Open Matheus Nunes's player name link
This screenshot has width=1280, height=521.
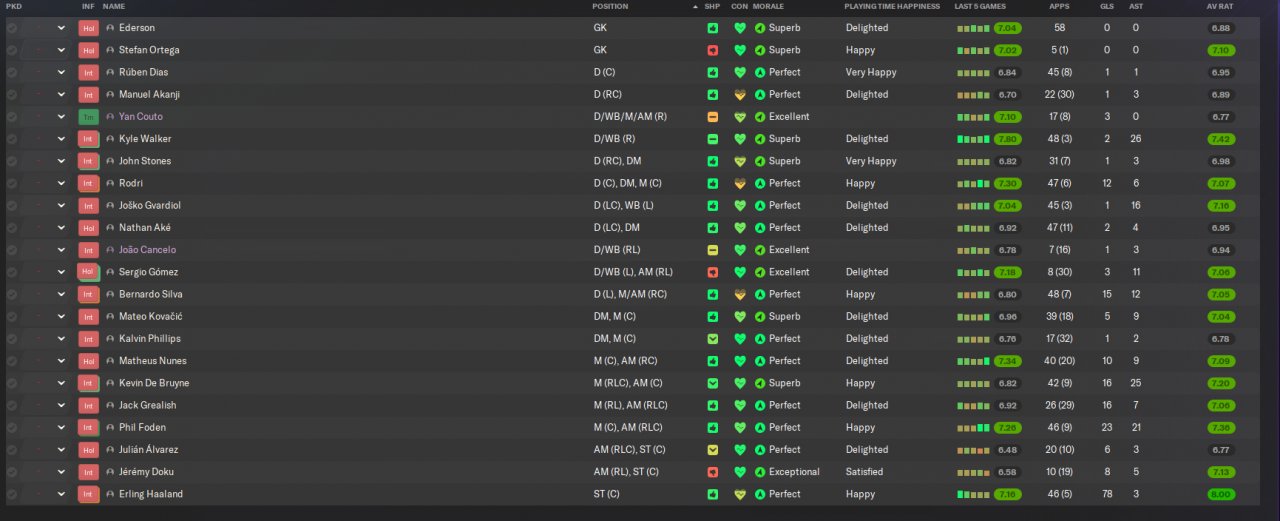coord(153,361)
